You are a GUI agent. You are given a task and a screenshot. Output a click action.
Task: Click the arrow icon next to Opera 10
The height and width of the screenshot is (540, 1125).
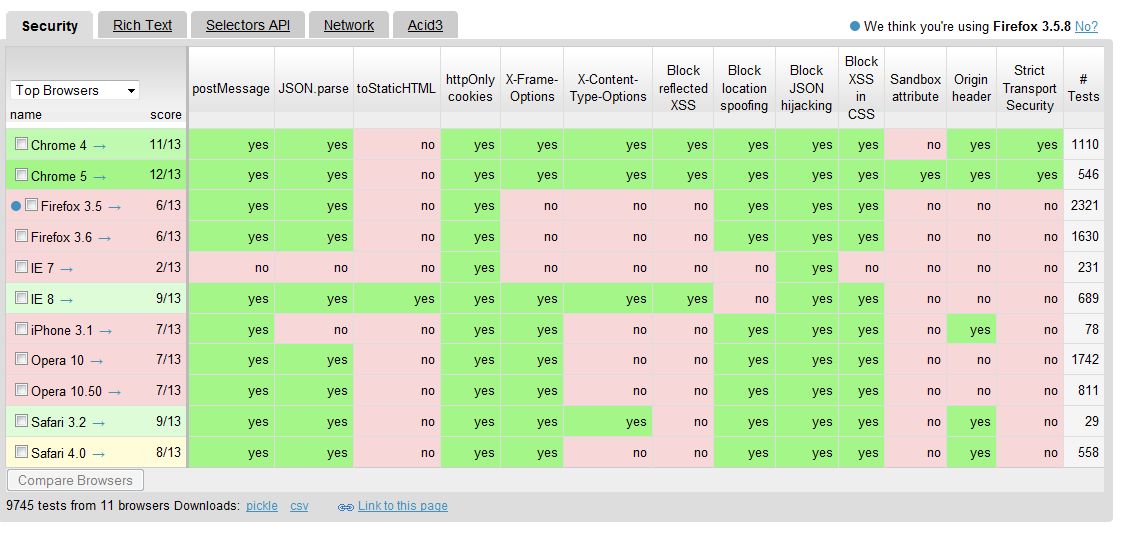(97, 361)
